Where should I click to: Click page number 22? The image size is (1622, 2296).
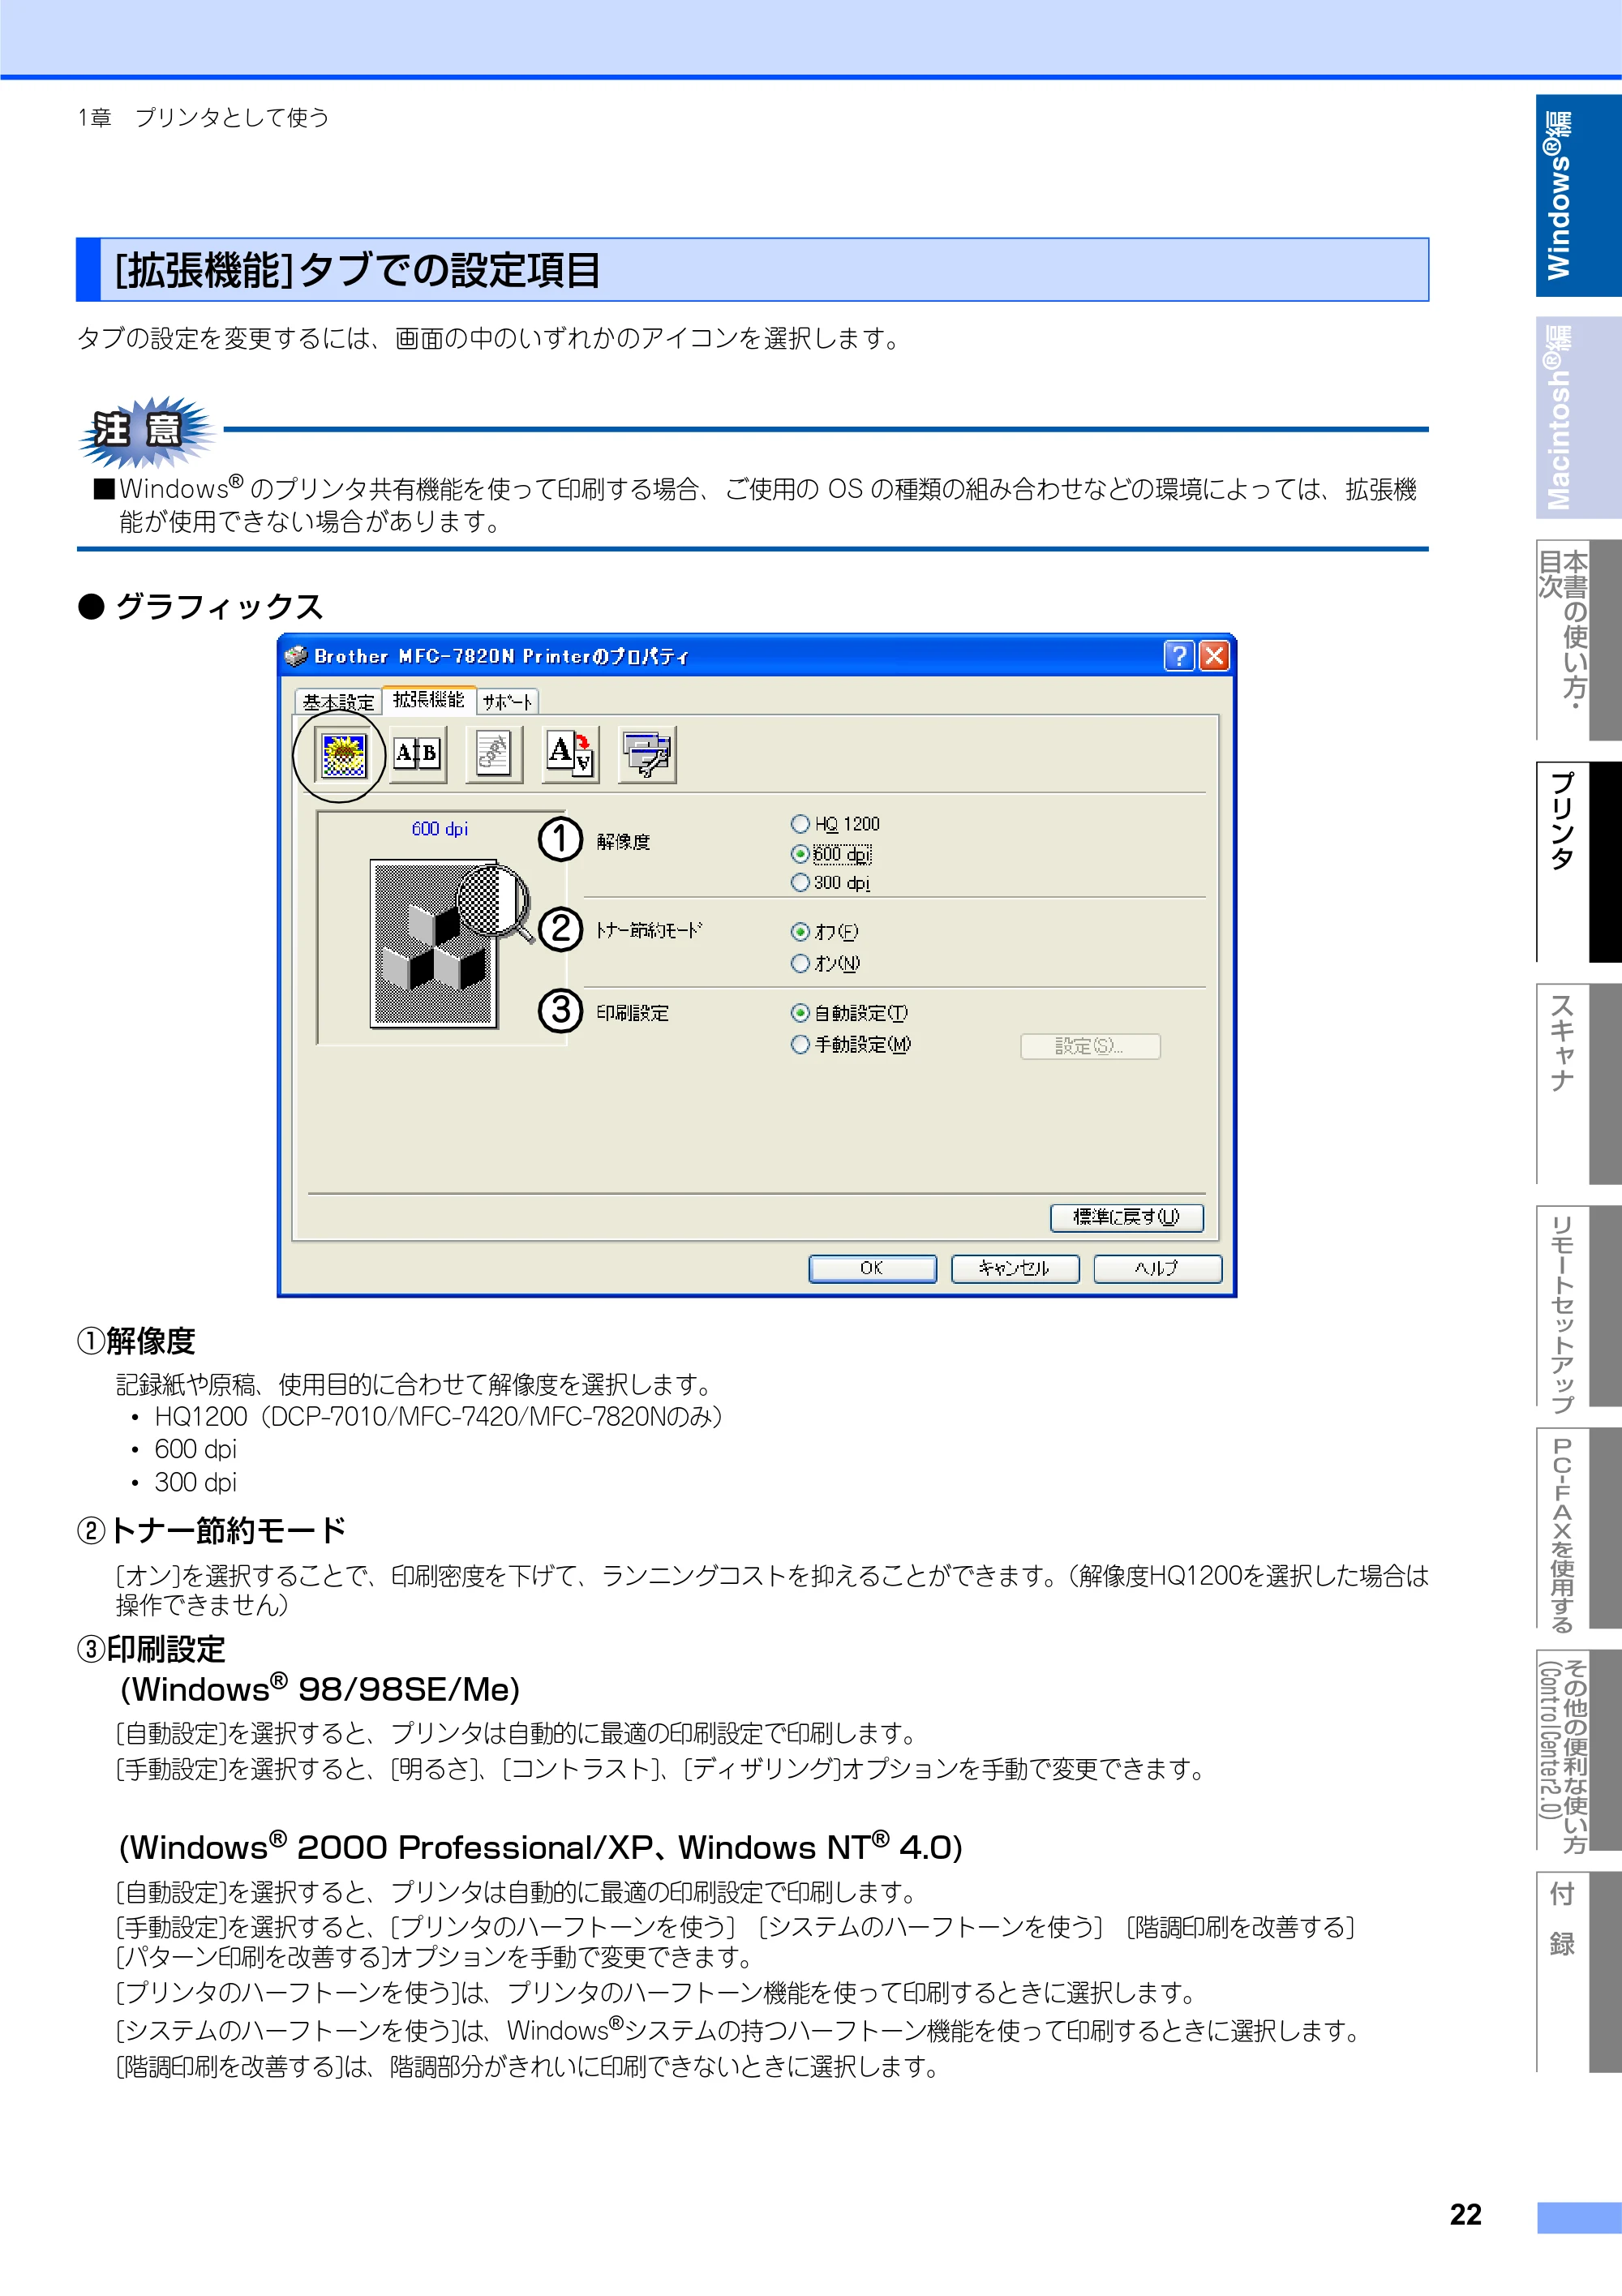click(1466, 2214)
